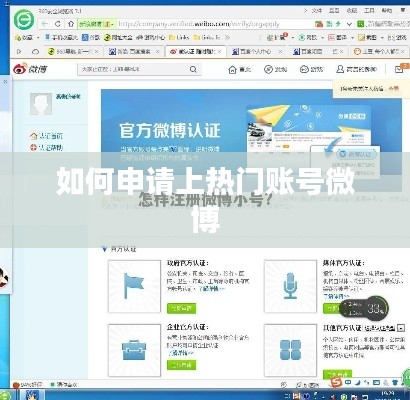Go back with the browser back arrow
The image size is (410, 400).
tap(45, 24)
